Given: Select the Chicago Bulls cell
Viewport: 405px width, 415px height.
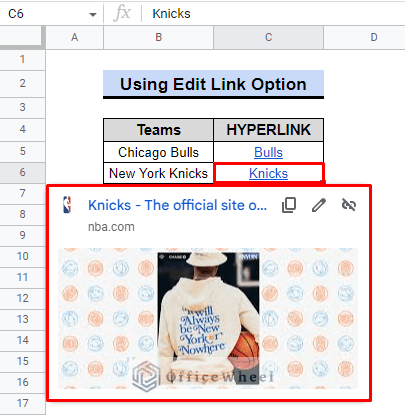Looking at the screenshot, I should (x=159, y=152).
